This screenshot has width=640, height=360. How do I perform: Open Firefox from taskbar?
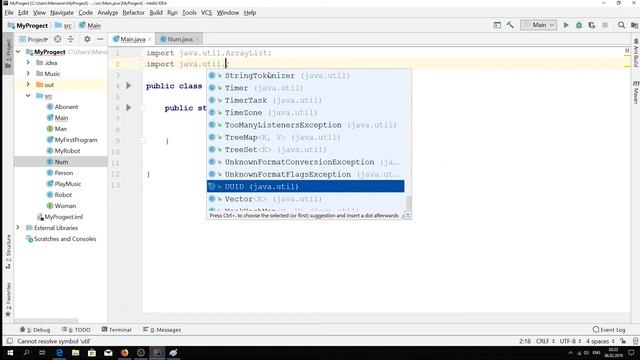point(124,353)
